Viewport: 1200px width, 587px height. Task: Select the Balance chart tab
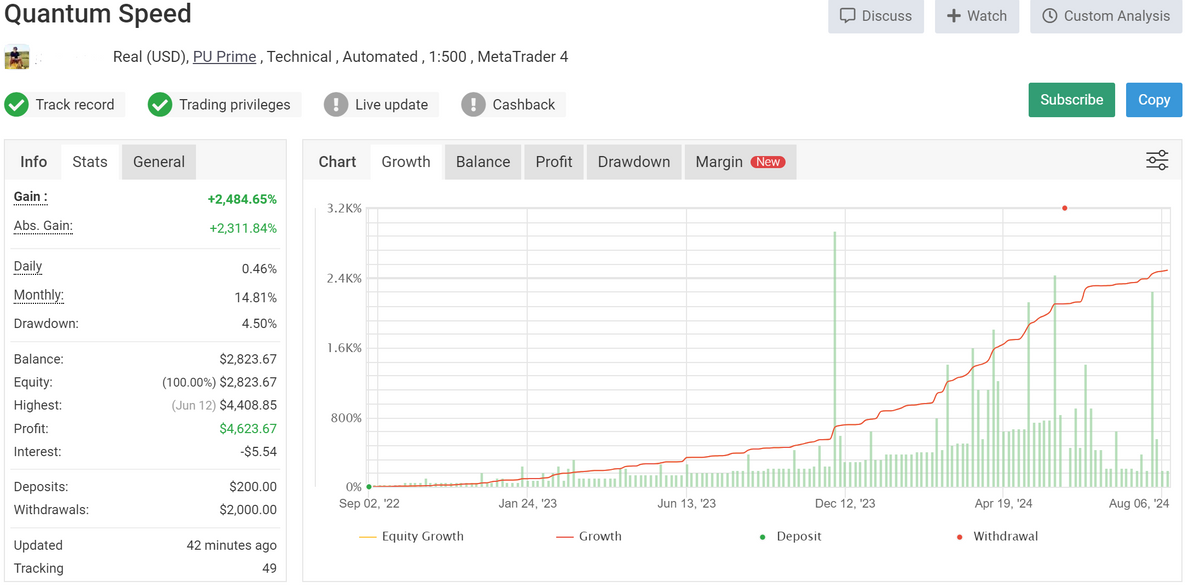483,162
